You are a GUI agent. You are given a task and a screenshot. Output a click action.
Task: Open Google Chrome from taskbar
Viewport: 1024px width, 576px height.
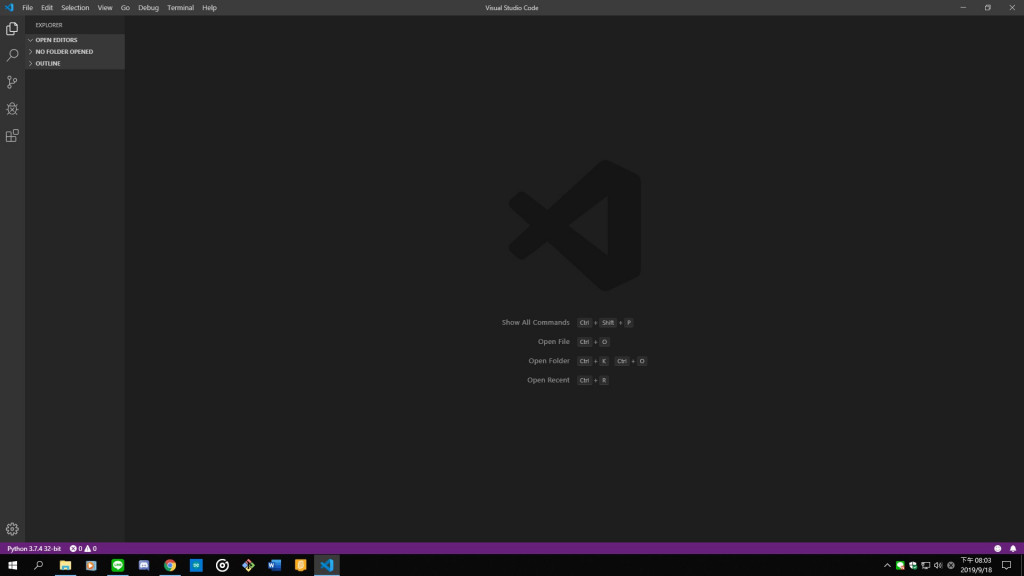[x=170, y=566]
